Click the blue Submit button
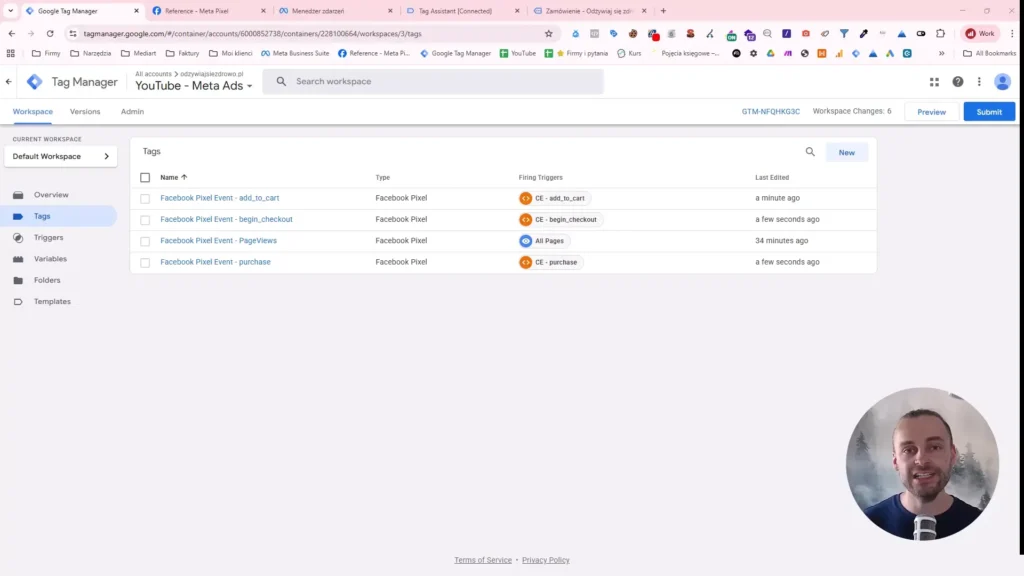Viewport: 1024px width, 576px height. pos(989,112)
